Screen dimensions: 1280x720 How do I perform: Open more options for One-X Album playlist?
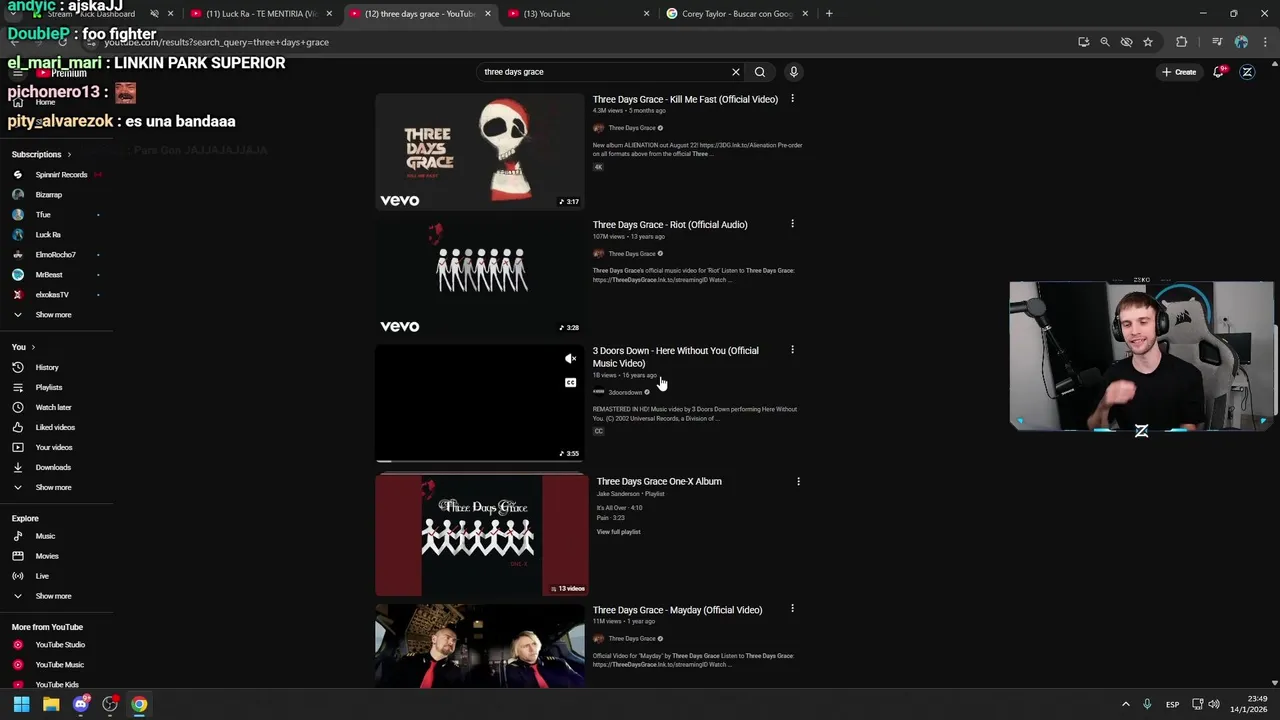click(798, 482)
